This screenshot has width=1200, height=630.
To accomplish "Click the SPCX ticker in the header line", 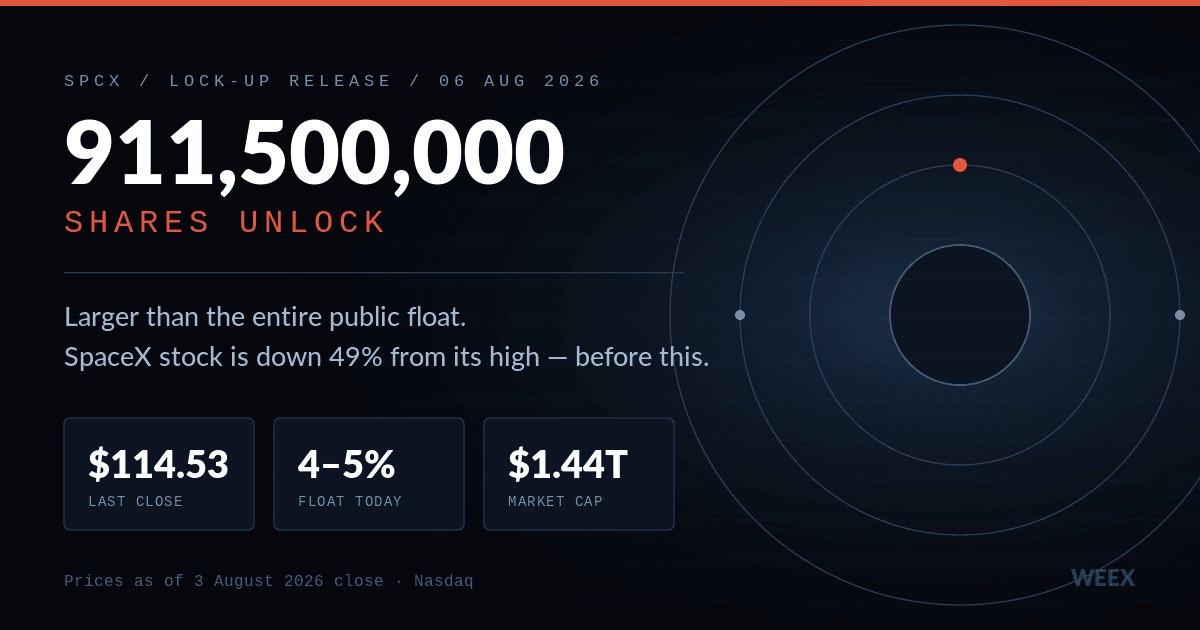I will click(93, 81).
